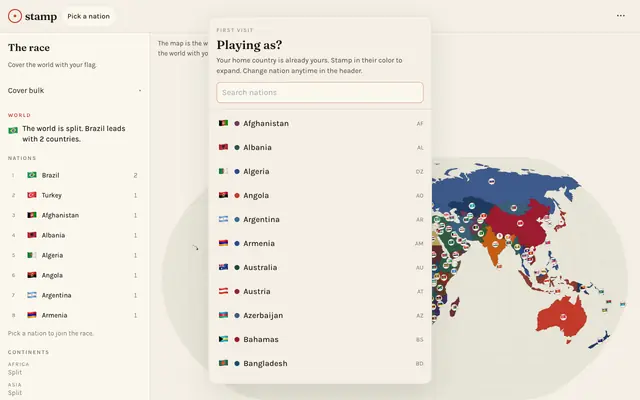Click the Asia continent entry

[15, 389]
